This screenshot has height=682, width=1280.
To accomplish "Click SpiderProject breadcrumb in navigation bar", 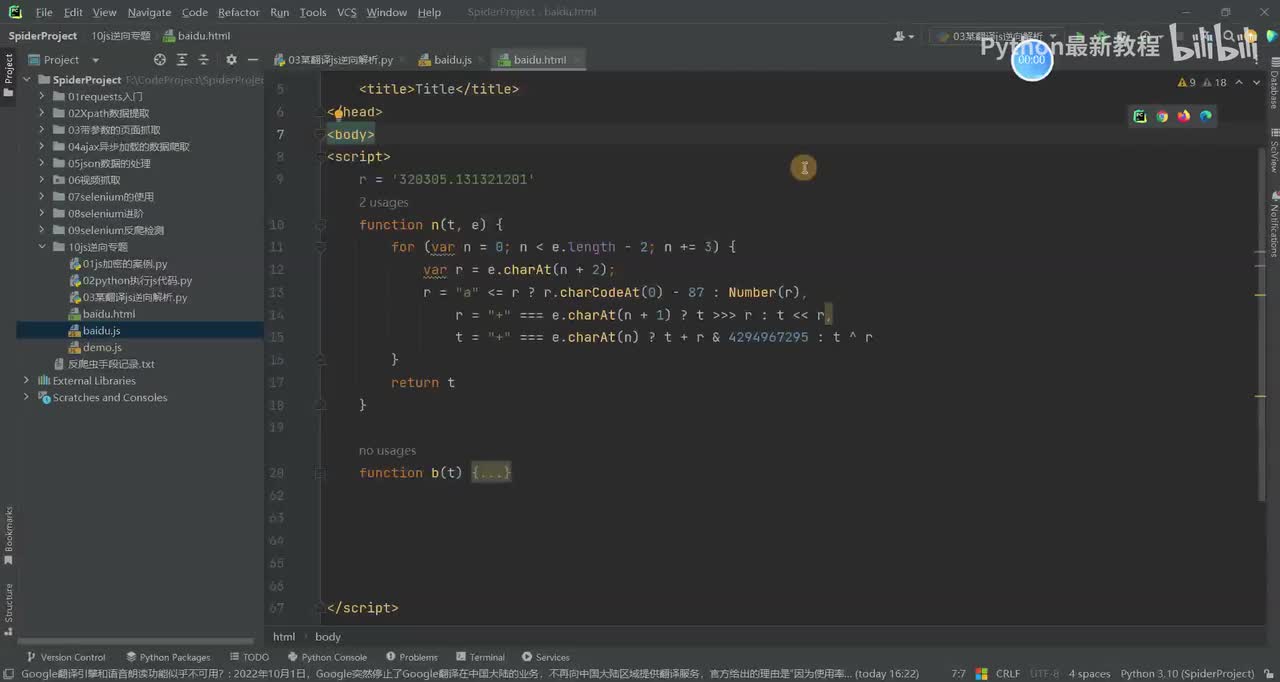I will (x=43, y=36).
